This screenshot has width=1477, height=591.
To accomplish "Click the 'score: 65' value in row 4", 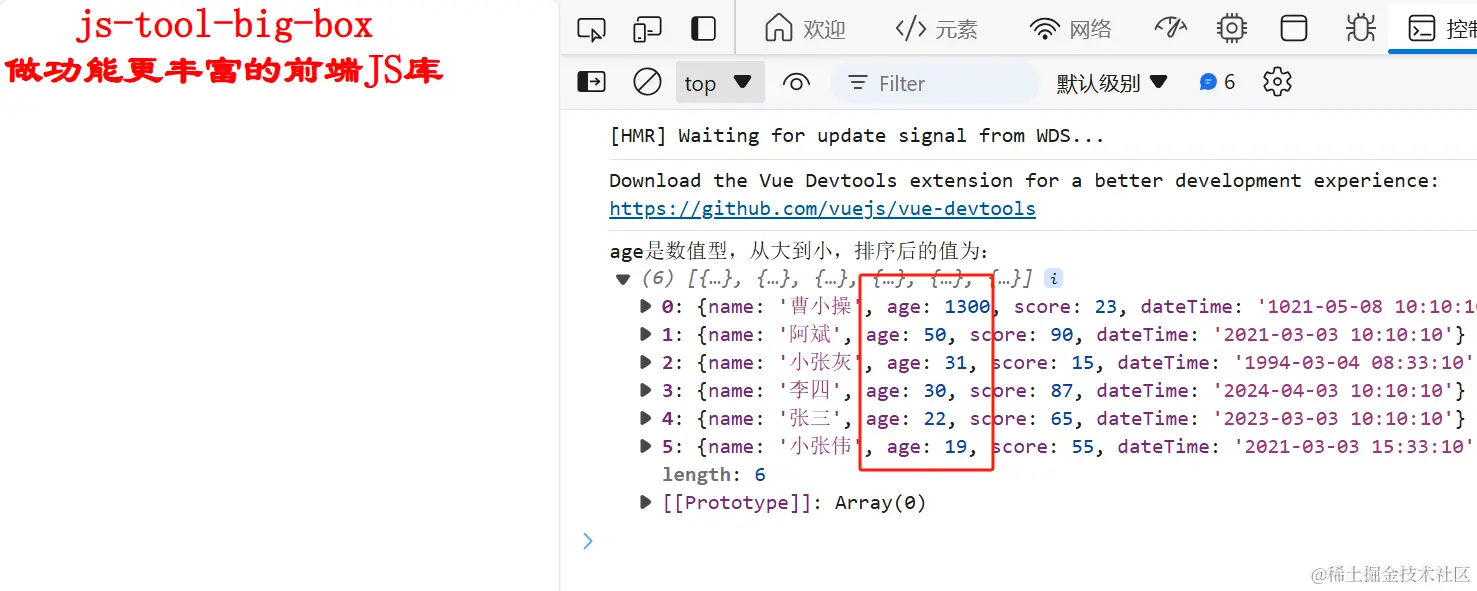I will [x=1022, y=419].
